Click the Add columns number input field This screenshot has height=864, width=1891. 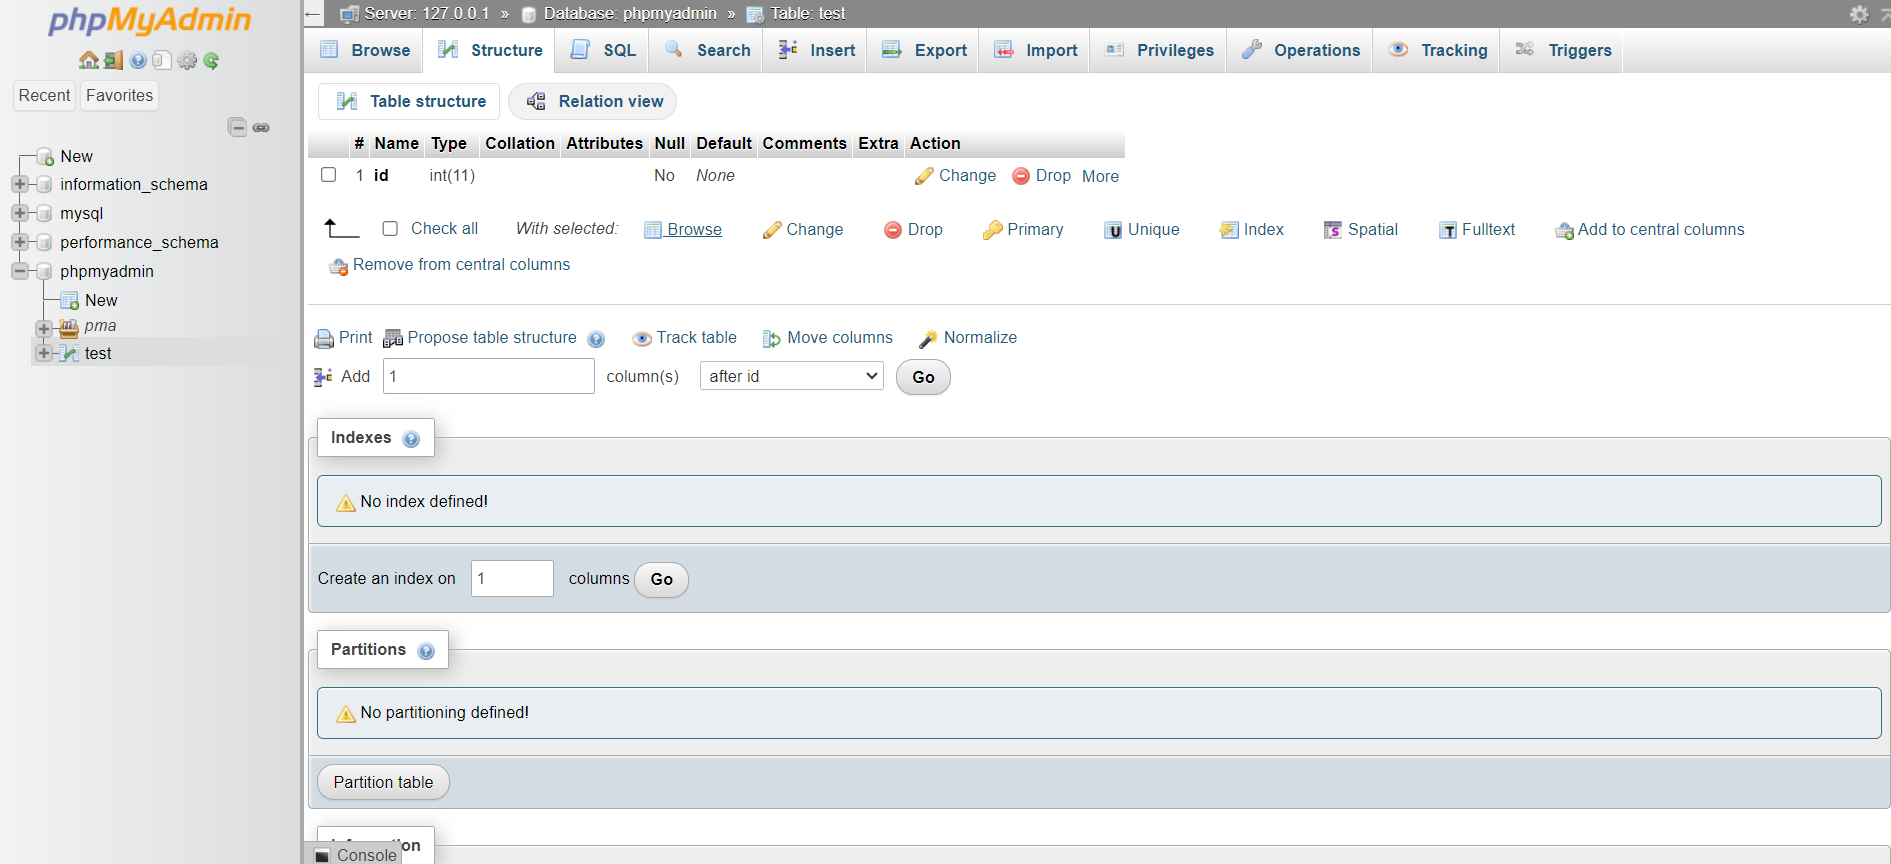coord(489,376)
